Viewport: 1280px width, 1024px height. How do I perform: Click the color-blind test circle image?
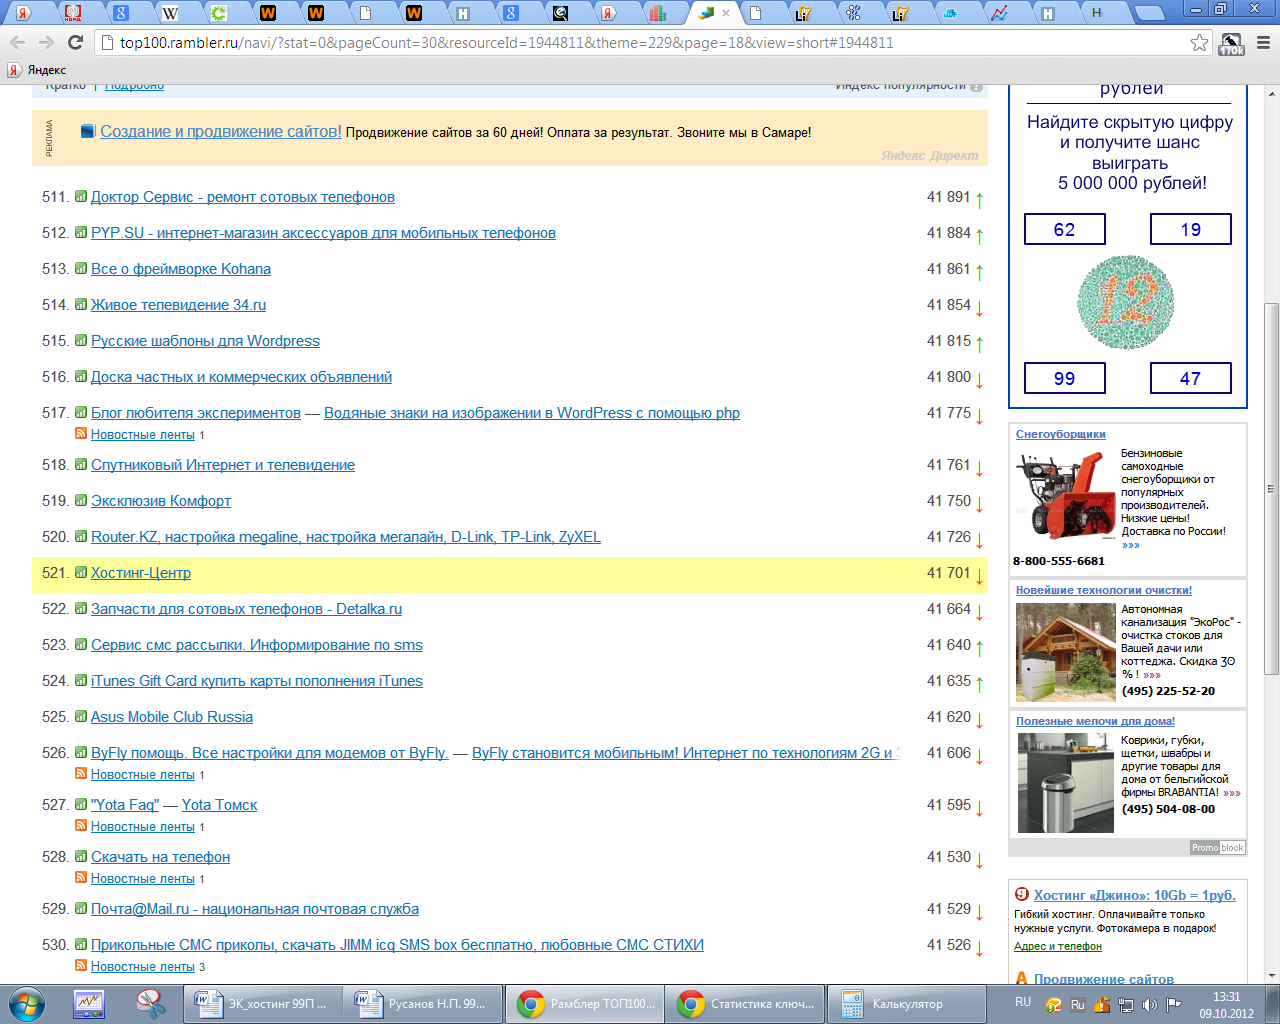pos(1126,302)
